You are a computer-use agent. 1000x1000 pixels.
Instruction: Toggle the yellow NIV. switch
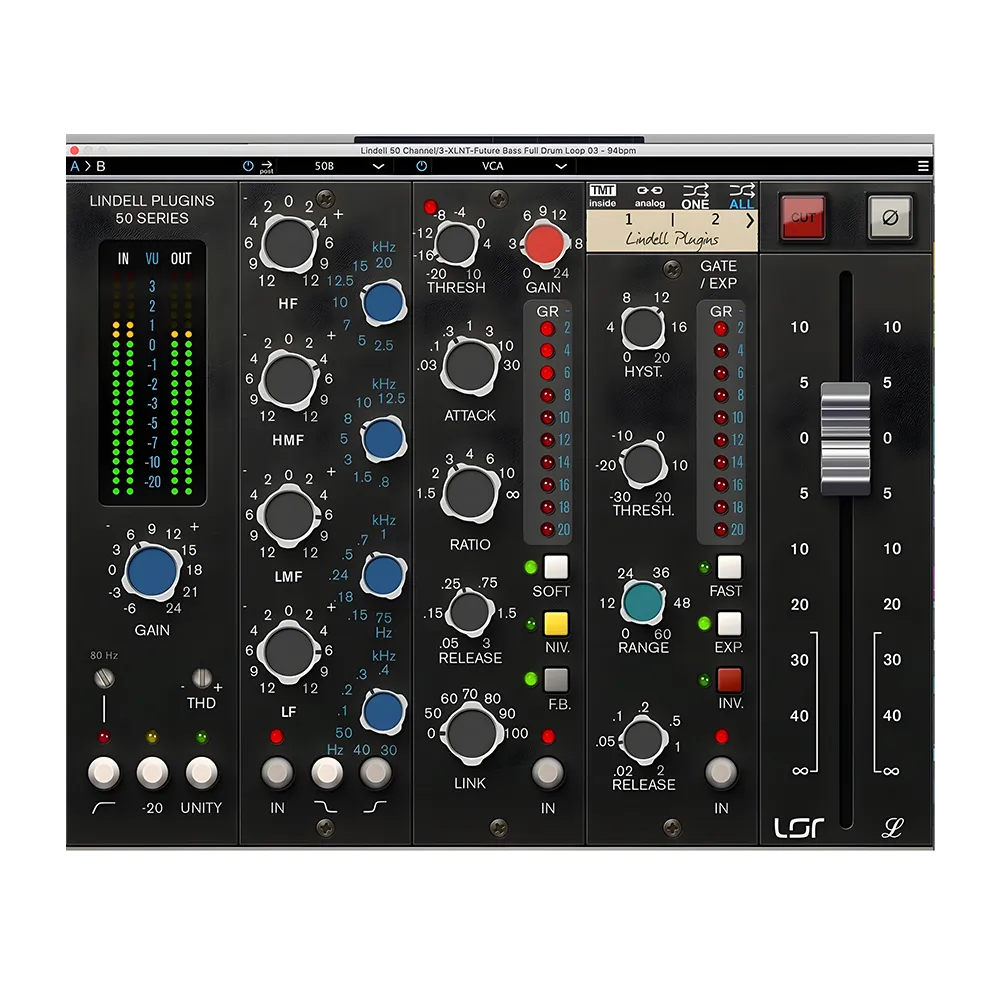[555, 624]
